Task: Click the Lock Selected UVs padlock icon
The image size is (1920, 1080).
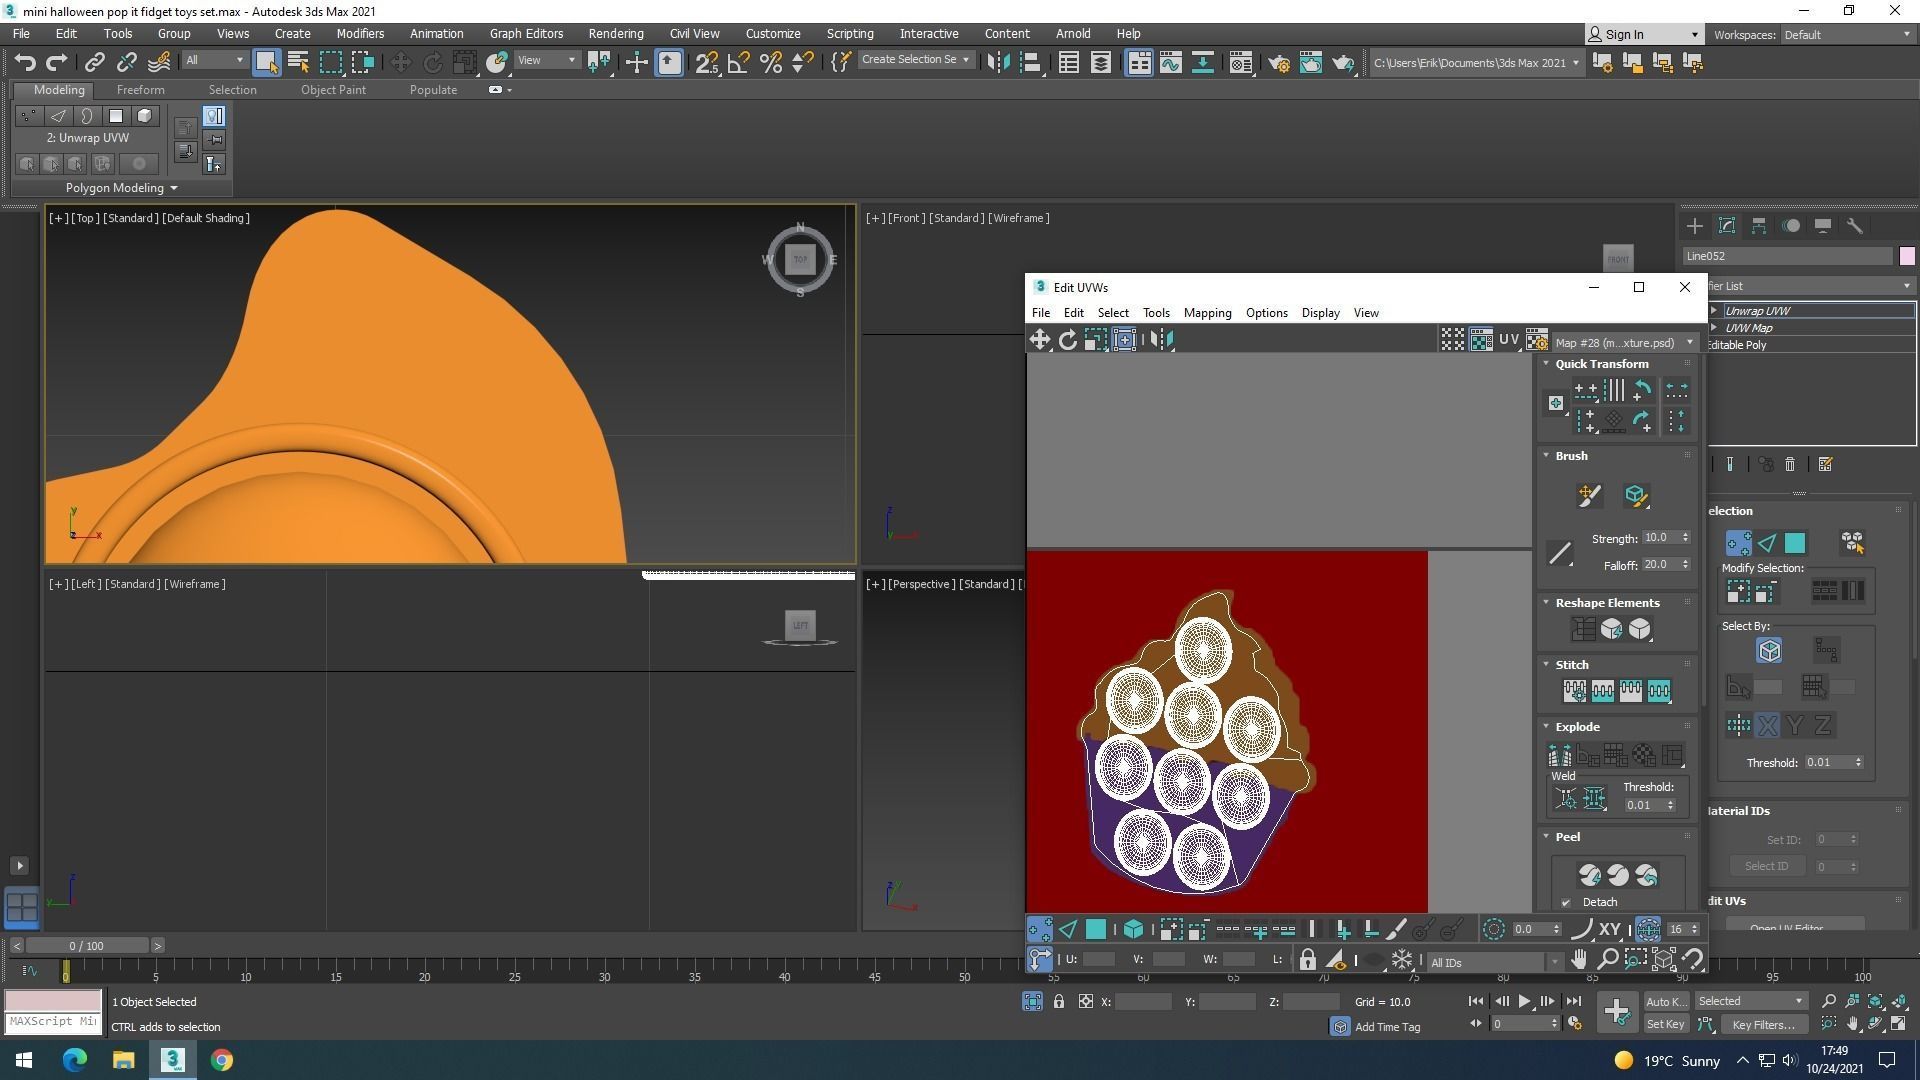Action: [1307, 961]
